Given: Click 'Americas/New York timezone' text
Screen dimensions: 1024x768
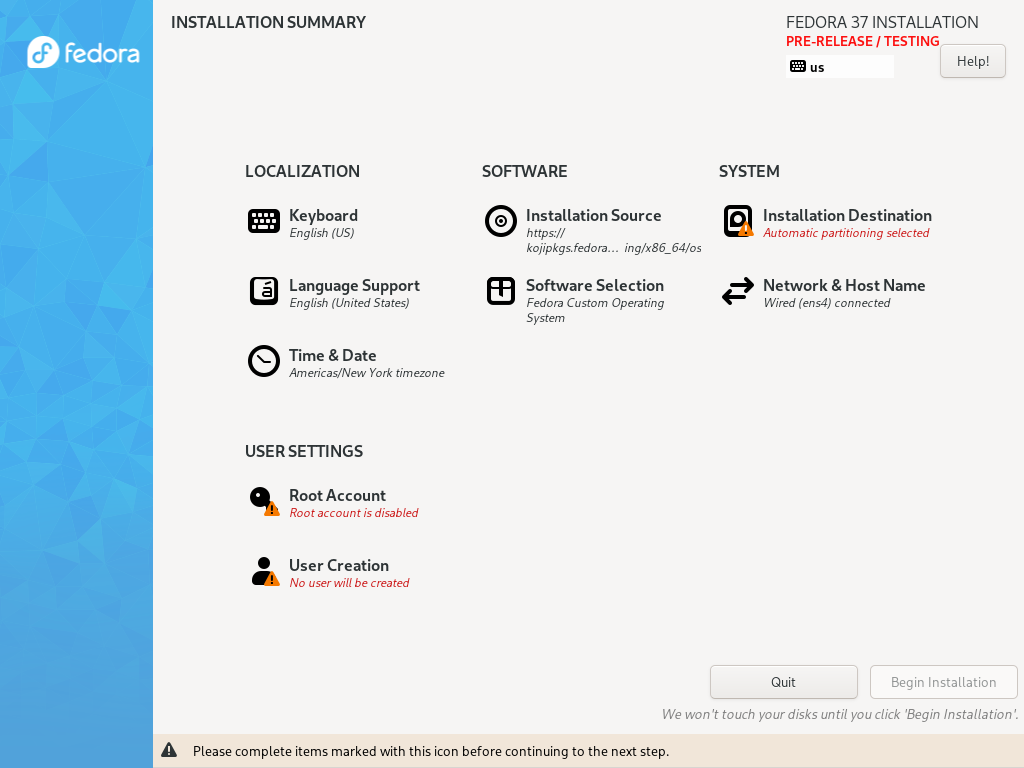Looking at the screenshot, I should click(x=366, y=373).
